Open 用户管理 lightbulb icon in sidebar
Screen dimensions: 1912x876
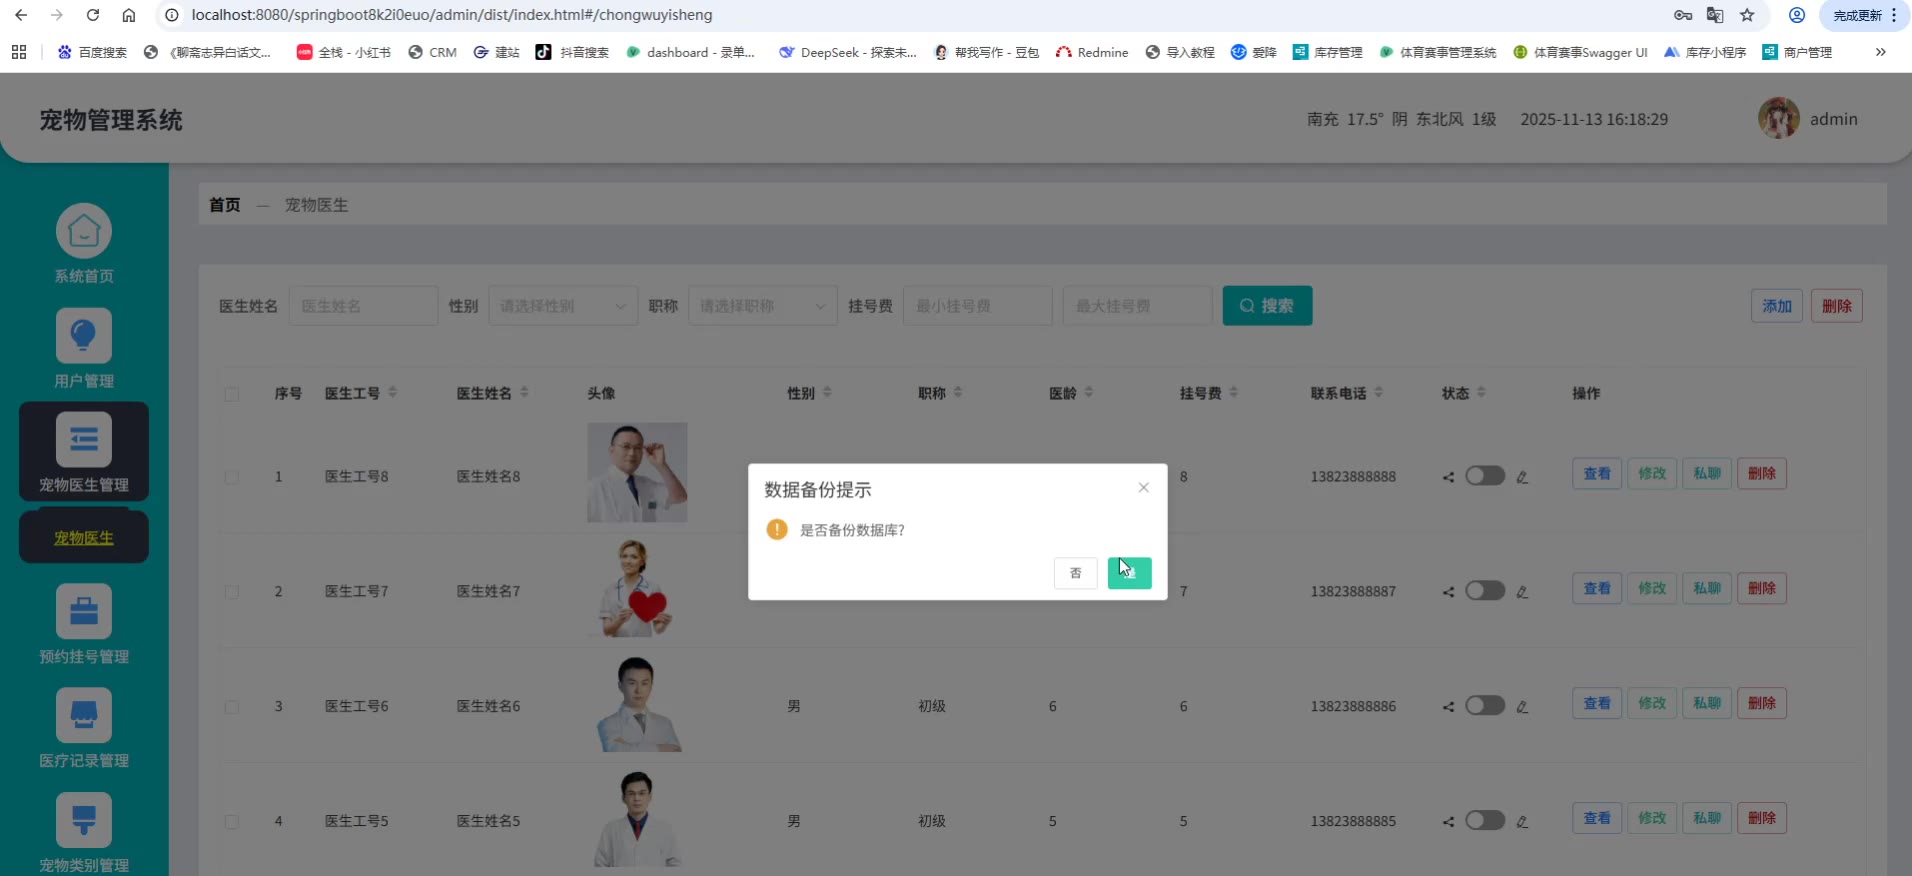tap(84, 336)
